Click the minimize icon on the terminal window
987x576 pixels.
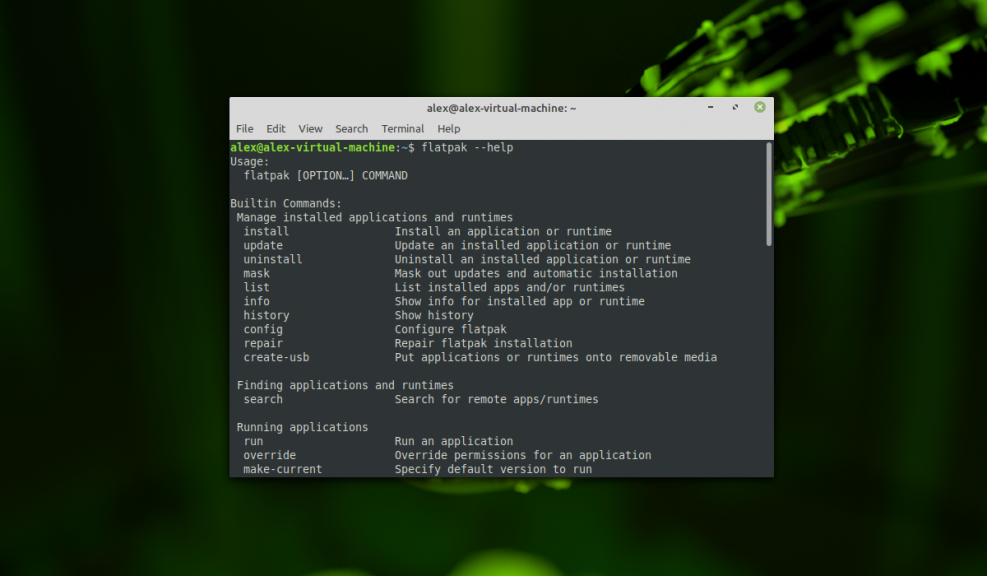[709, 107]
